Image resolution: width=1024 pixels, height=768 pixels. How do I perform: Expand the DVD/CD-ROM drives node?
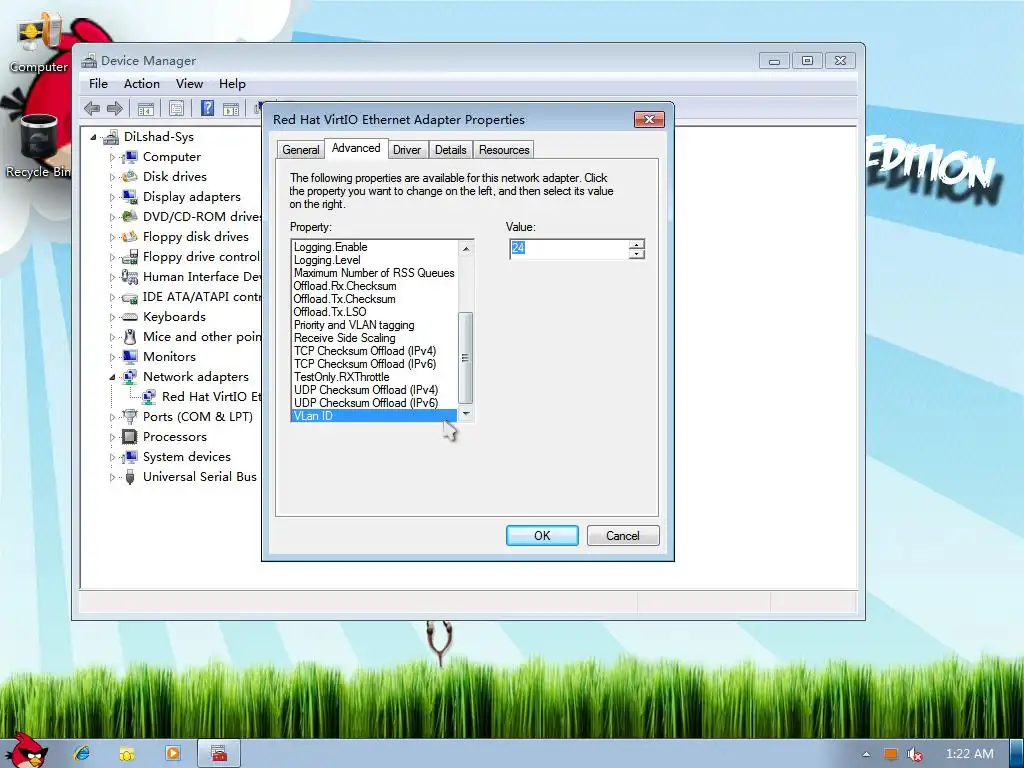112,217
